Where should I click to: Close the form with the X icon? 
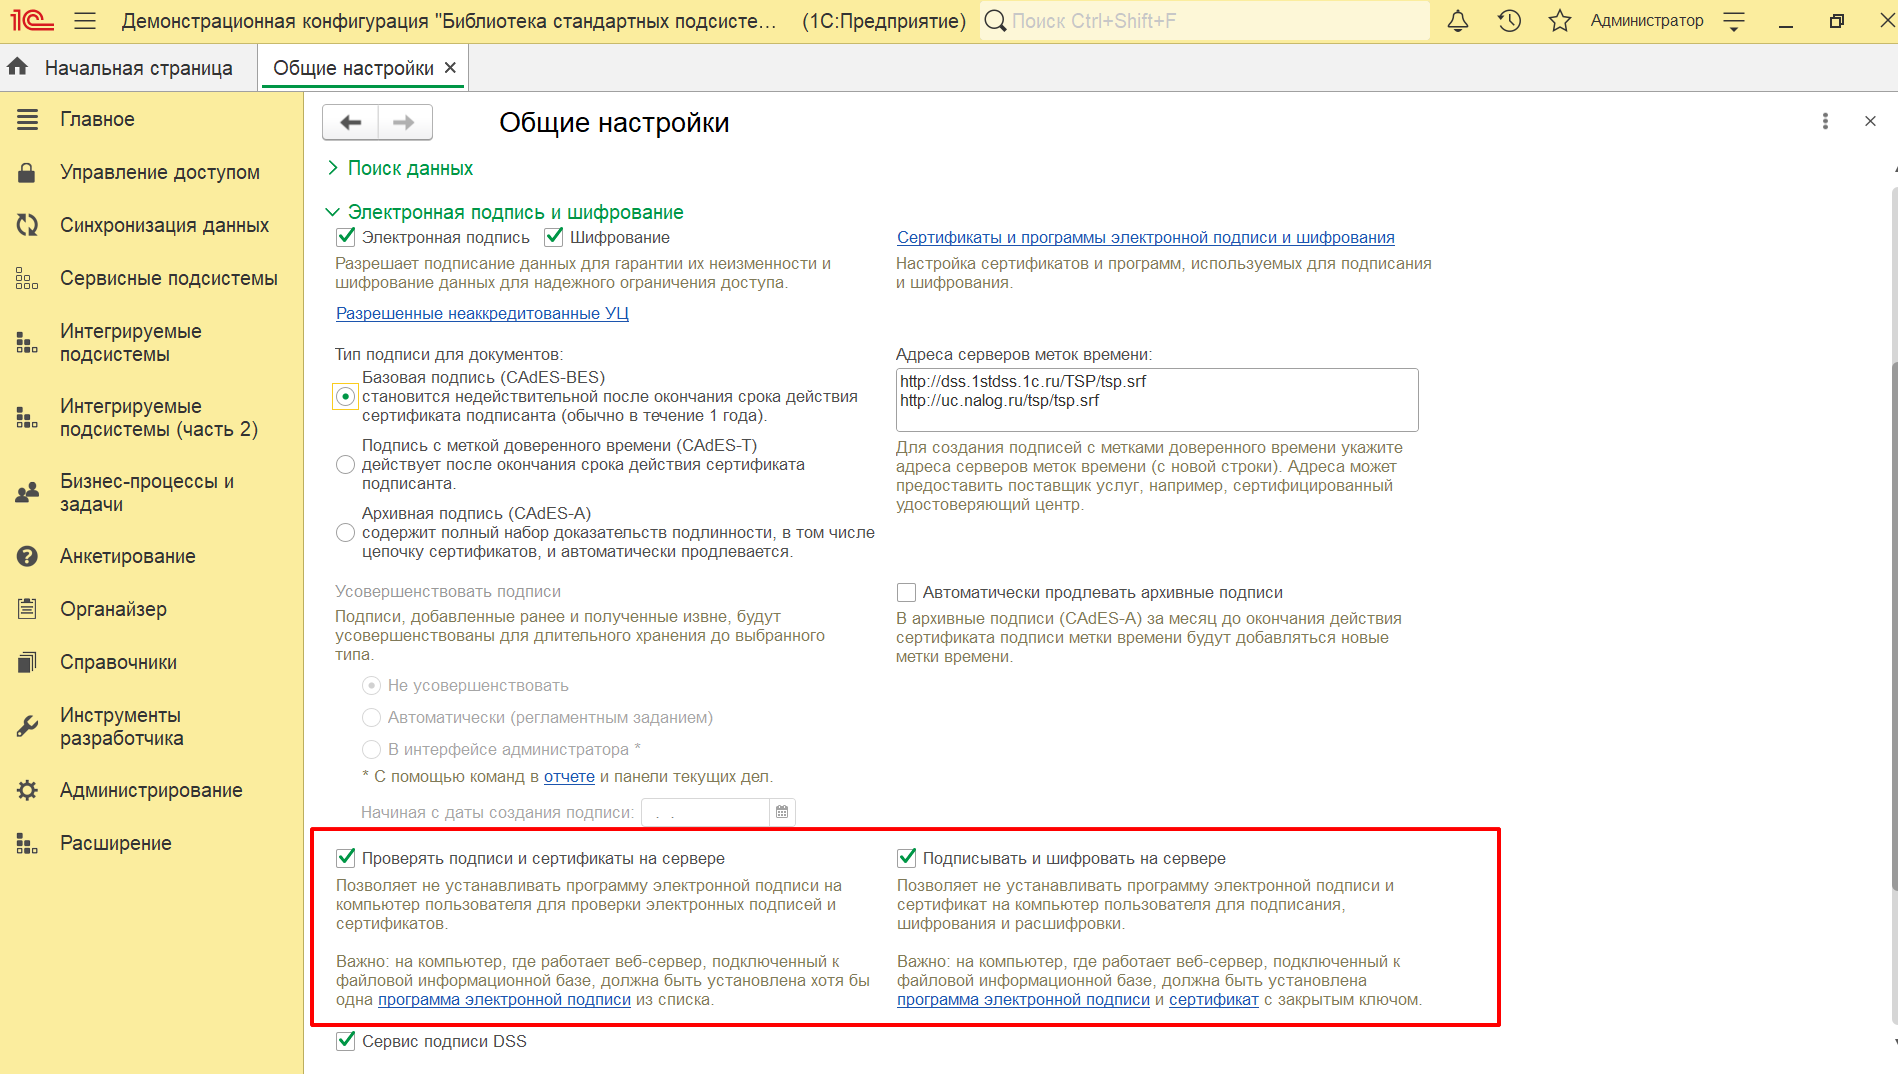point(1870,121)
